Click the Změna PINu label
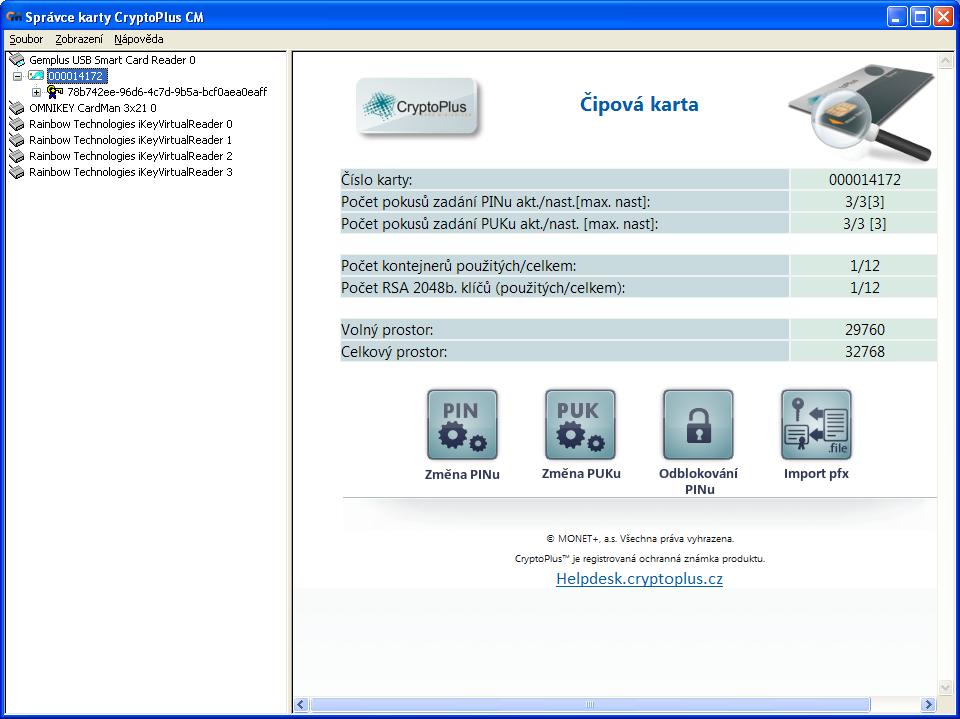This screenshot has height=719, width=960. point(462,475)
